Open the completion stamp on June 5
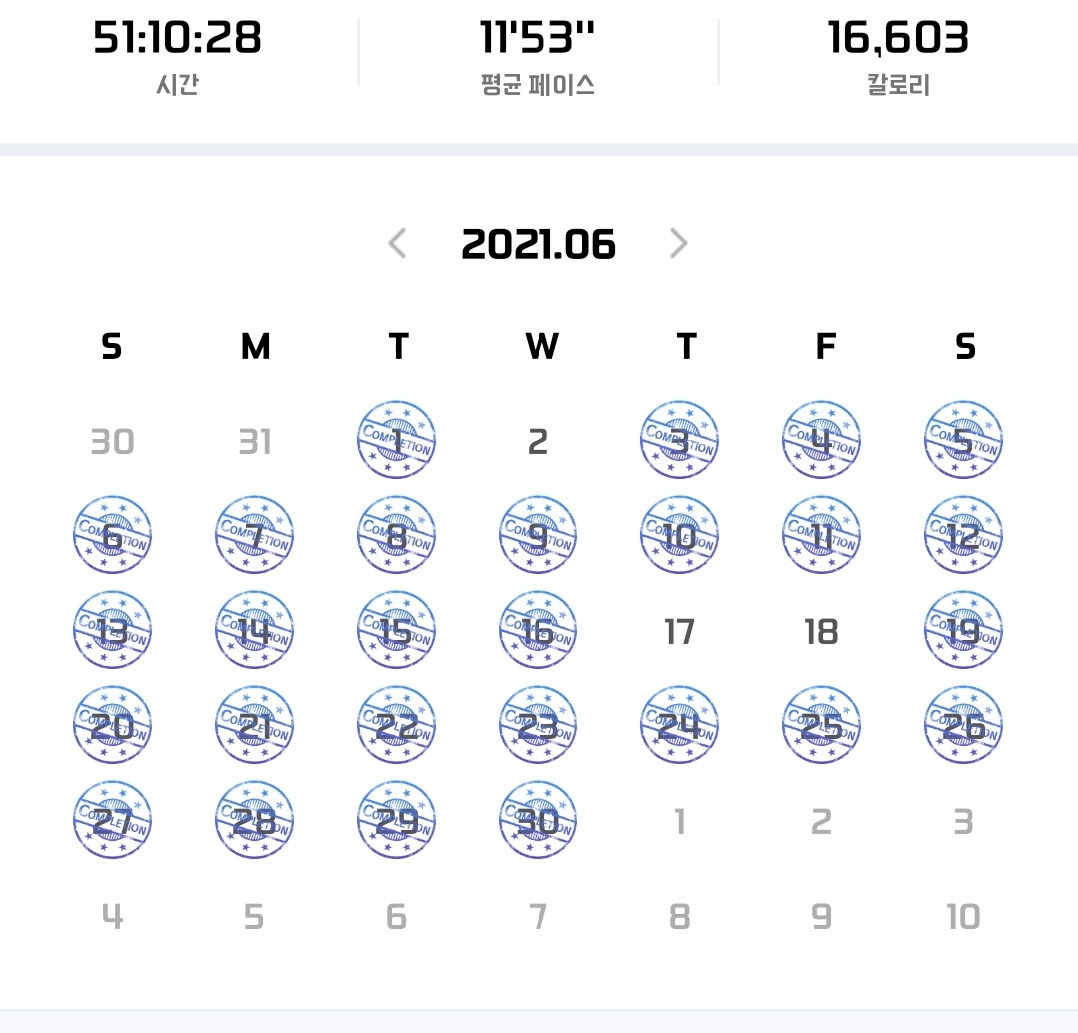This screenshot has width=1078, height=1033. [963, 438]
